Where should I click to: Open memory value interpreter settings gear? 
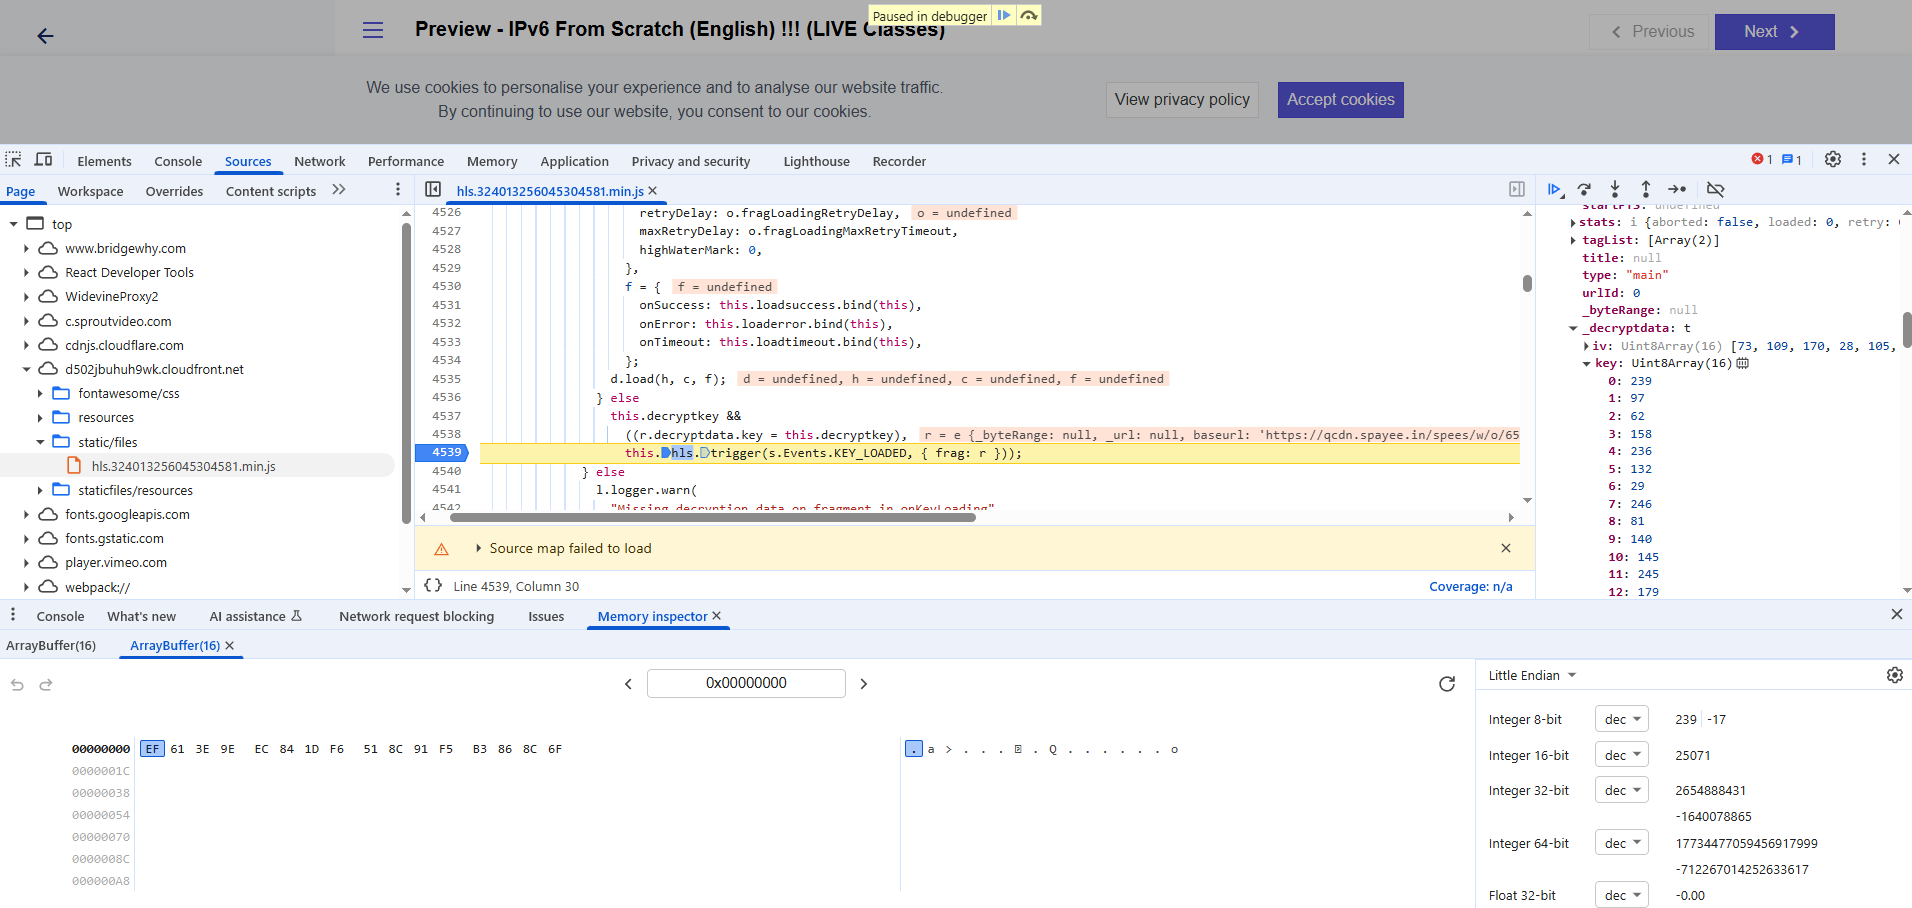point(1895,675)
